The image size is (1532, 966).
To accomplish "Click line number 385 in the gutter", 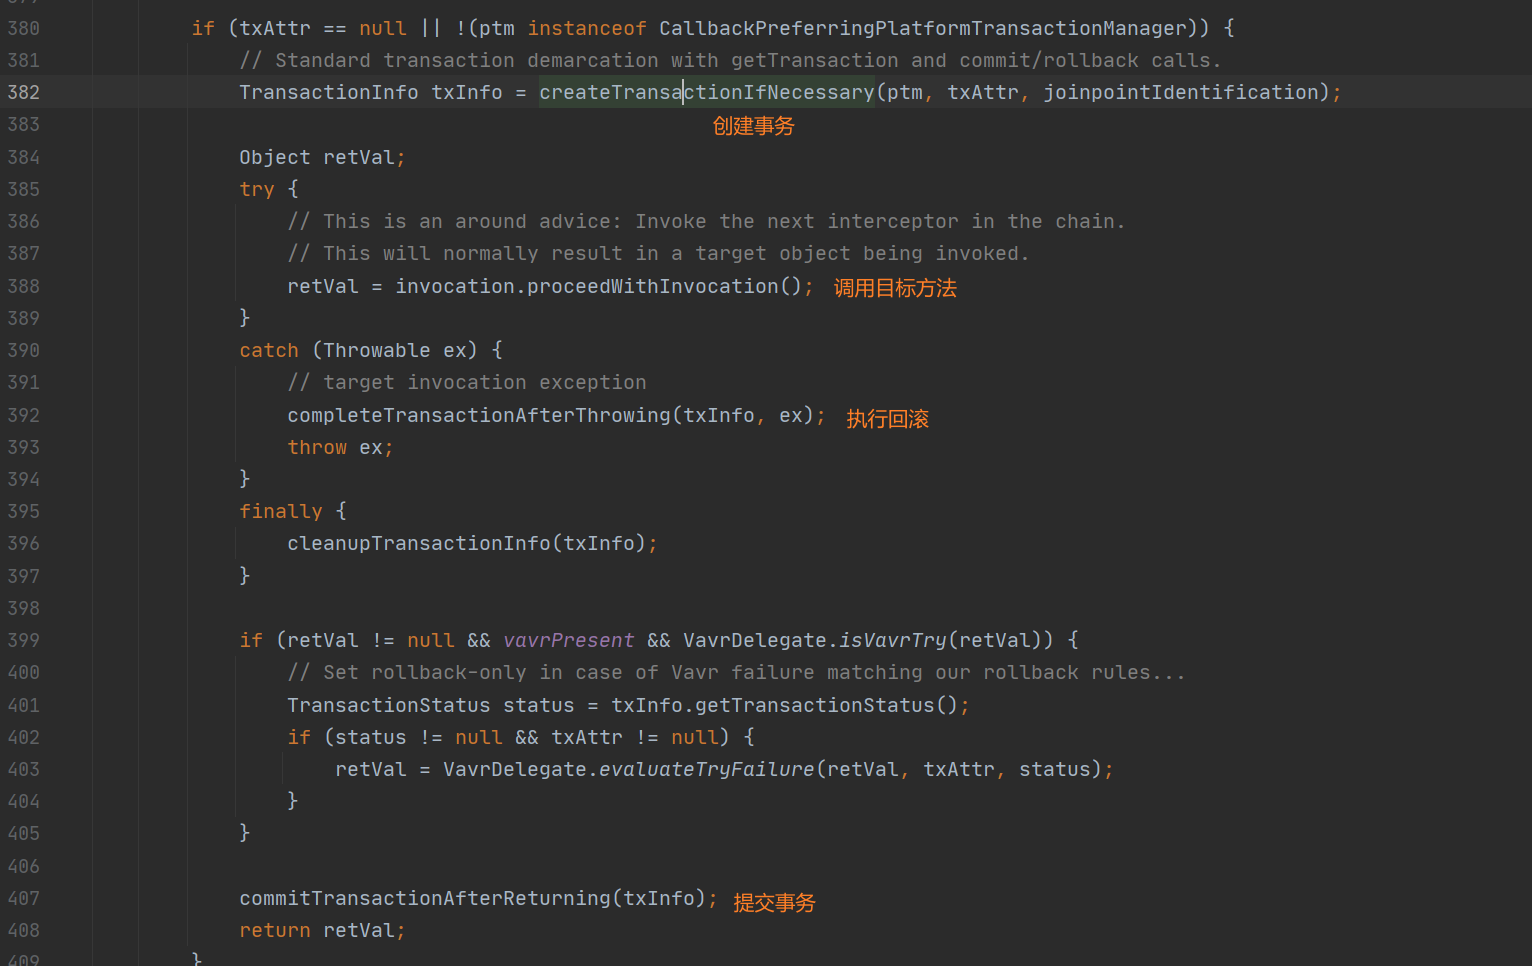I will (24, 189).
